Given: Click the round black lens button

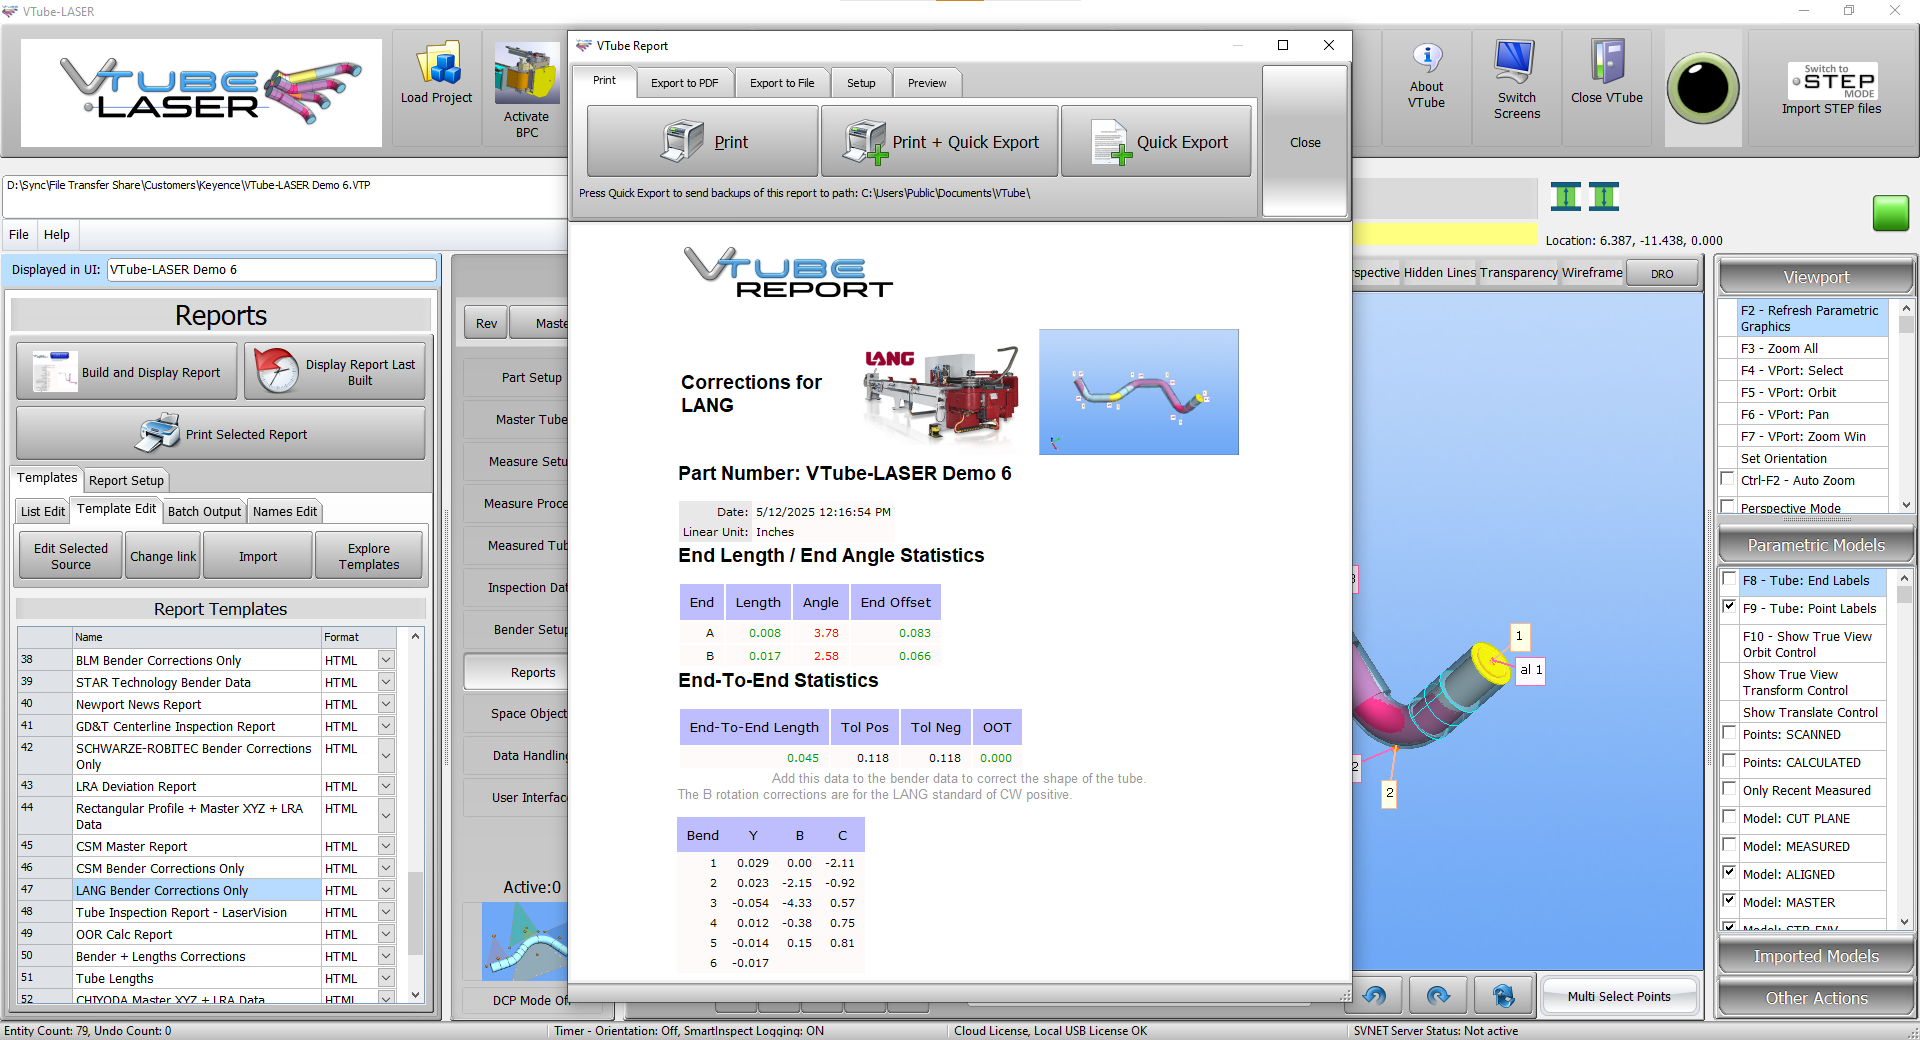Looking at the screenshot, I should (1703, 88).
